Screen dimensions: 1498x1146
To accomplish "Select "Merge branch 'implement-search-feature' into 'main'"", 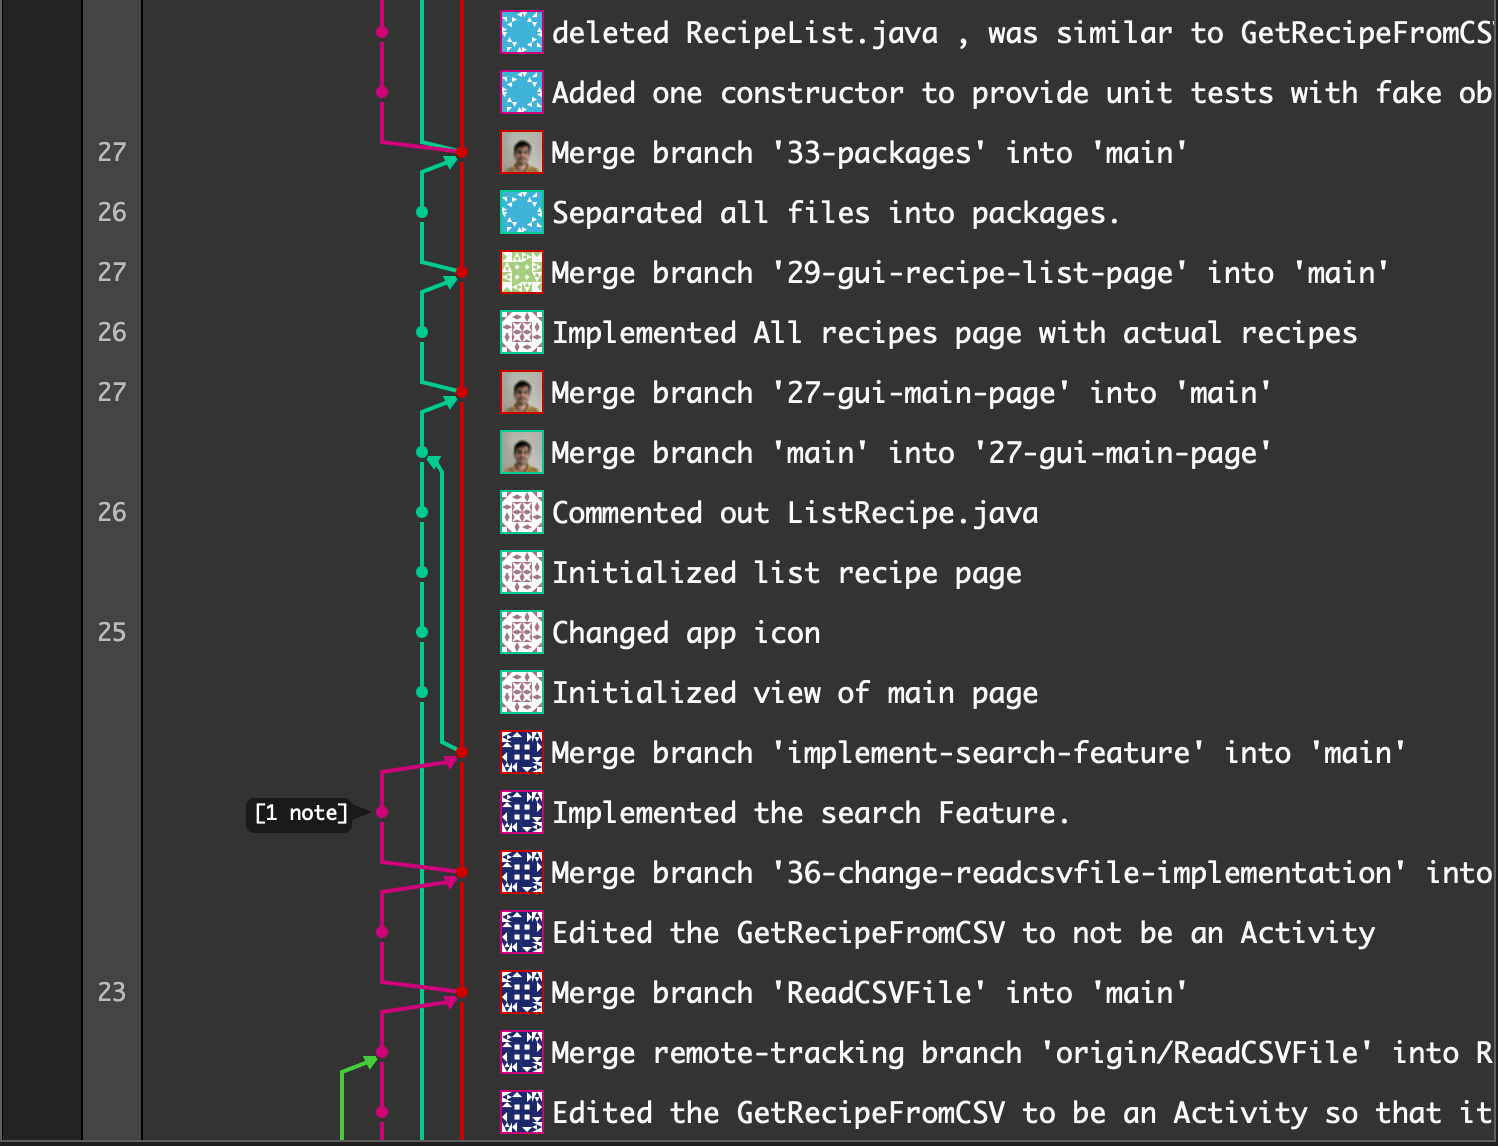I will 978,753.
